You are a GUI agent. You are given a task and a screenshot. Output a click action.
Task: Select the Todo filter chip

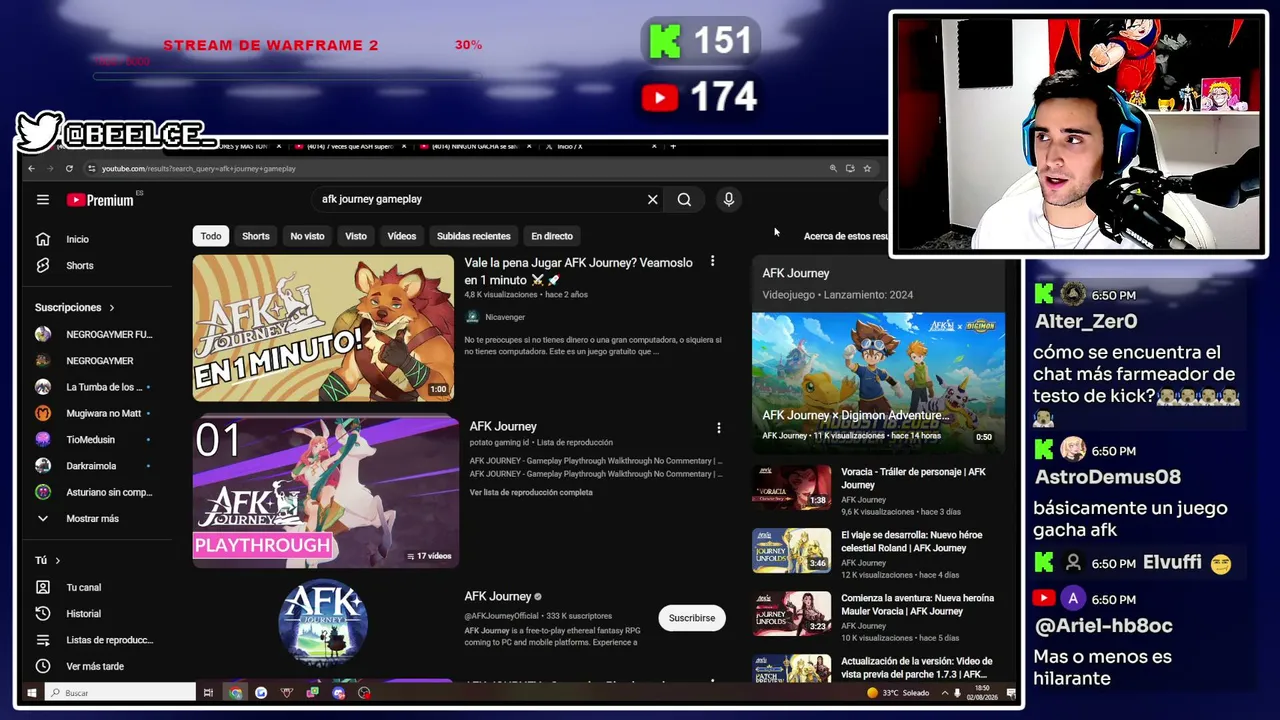point(211,236)
